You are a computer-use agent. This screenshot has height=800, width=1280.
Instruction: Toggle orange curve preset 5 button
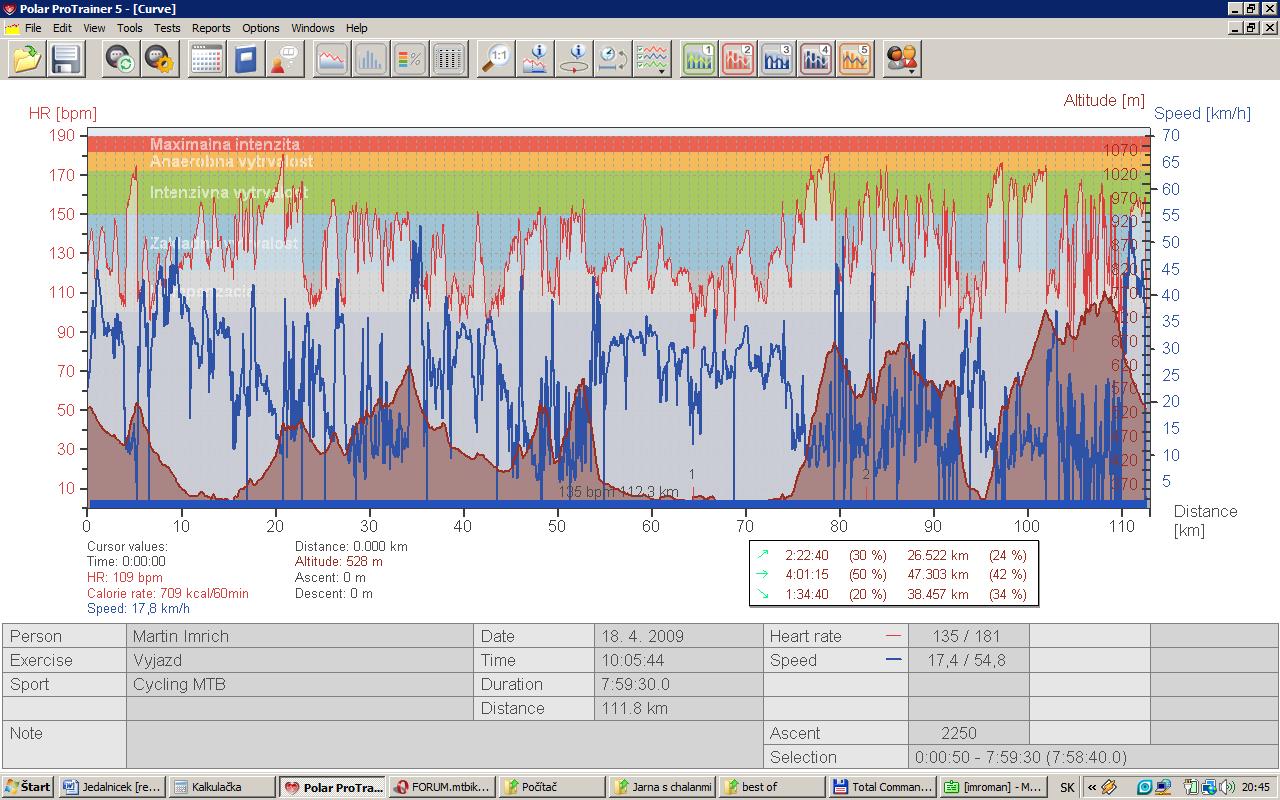855,60
